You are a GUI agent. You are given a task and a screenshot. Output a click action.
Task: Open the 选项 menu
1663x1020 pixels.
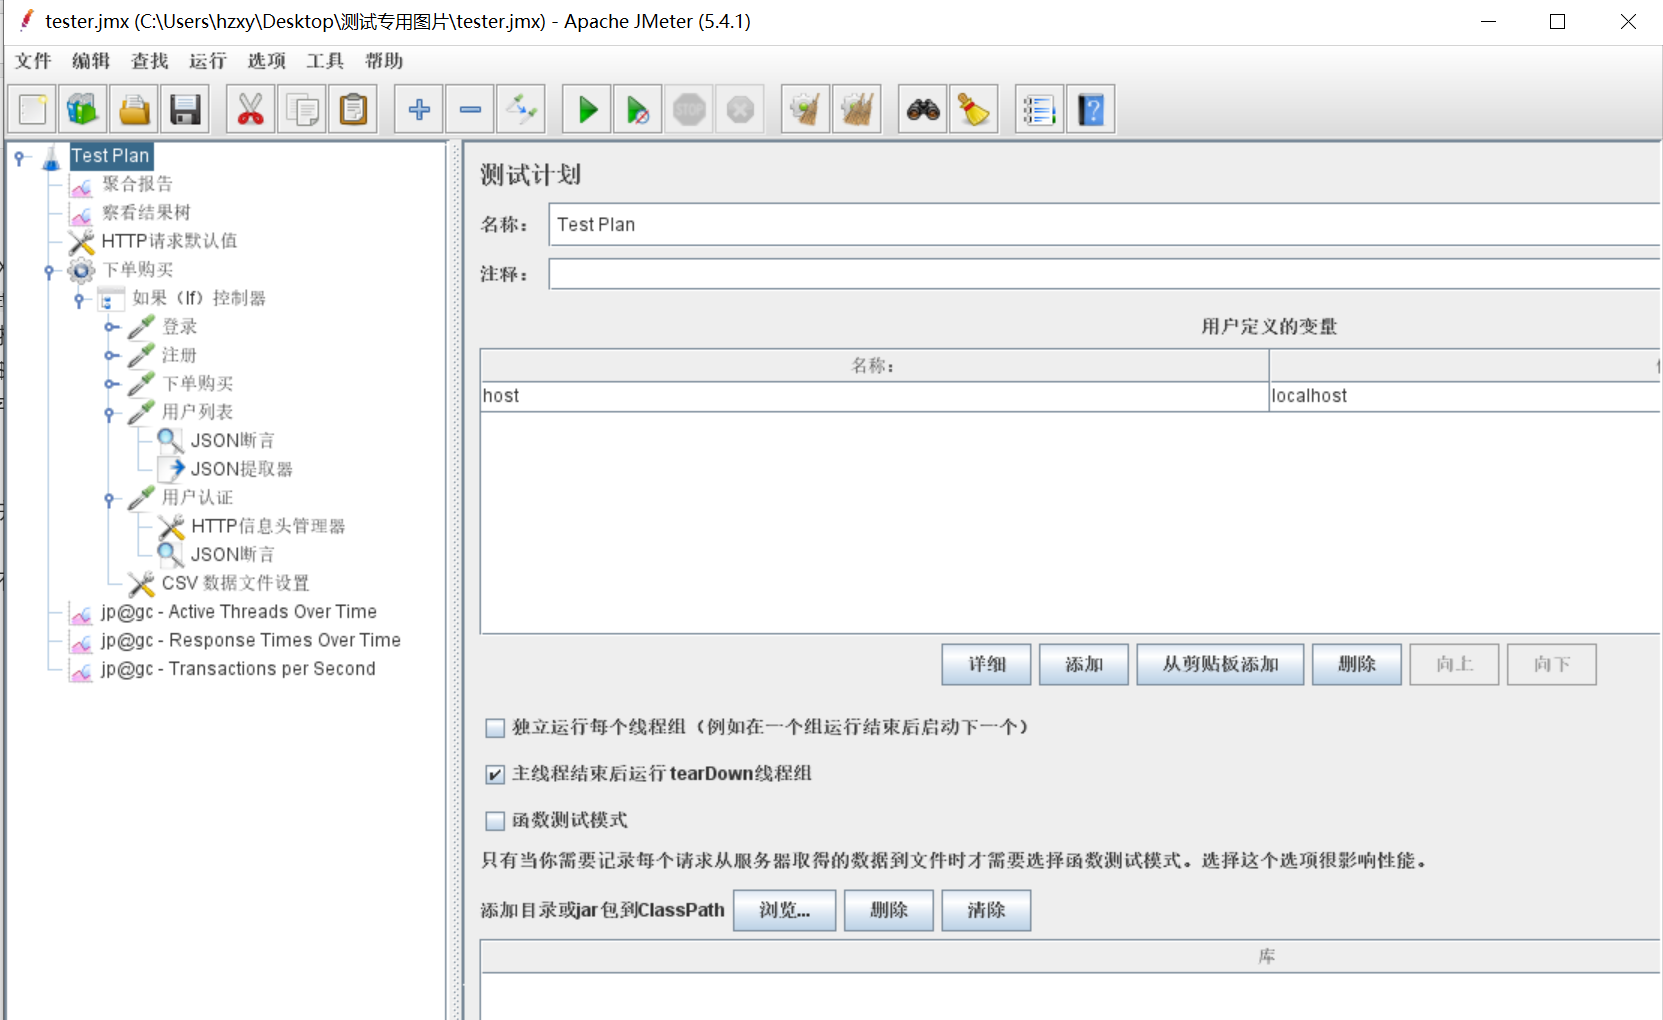(x=267, y=61)
